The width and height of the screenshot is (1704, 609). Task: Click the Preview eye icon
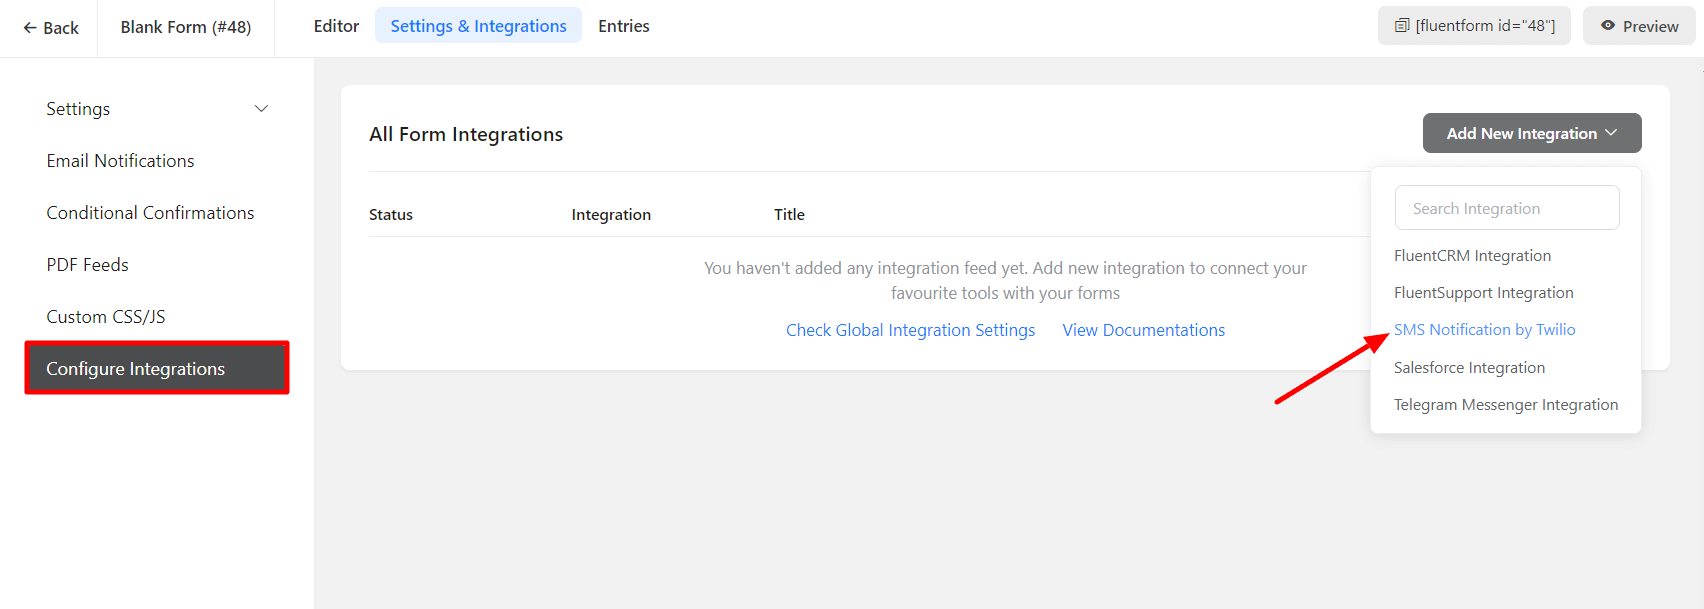coord(1608,26)
